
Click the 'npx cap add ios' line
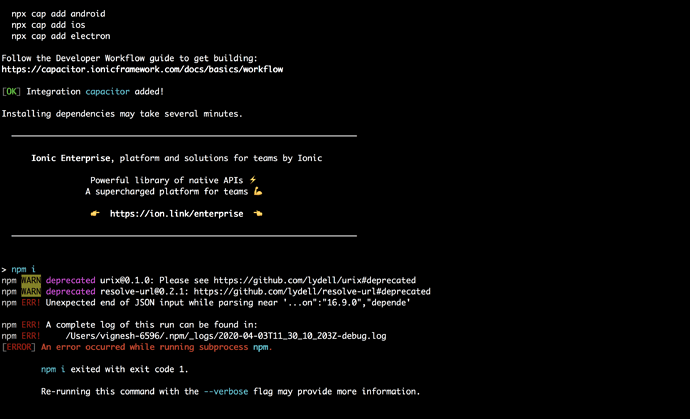[x=48, y=25]
